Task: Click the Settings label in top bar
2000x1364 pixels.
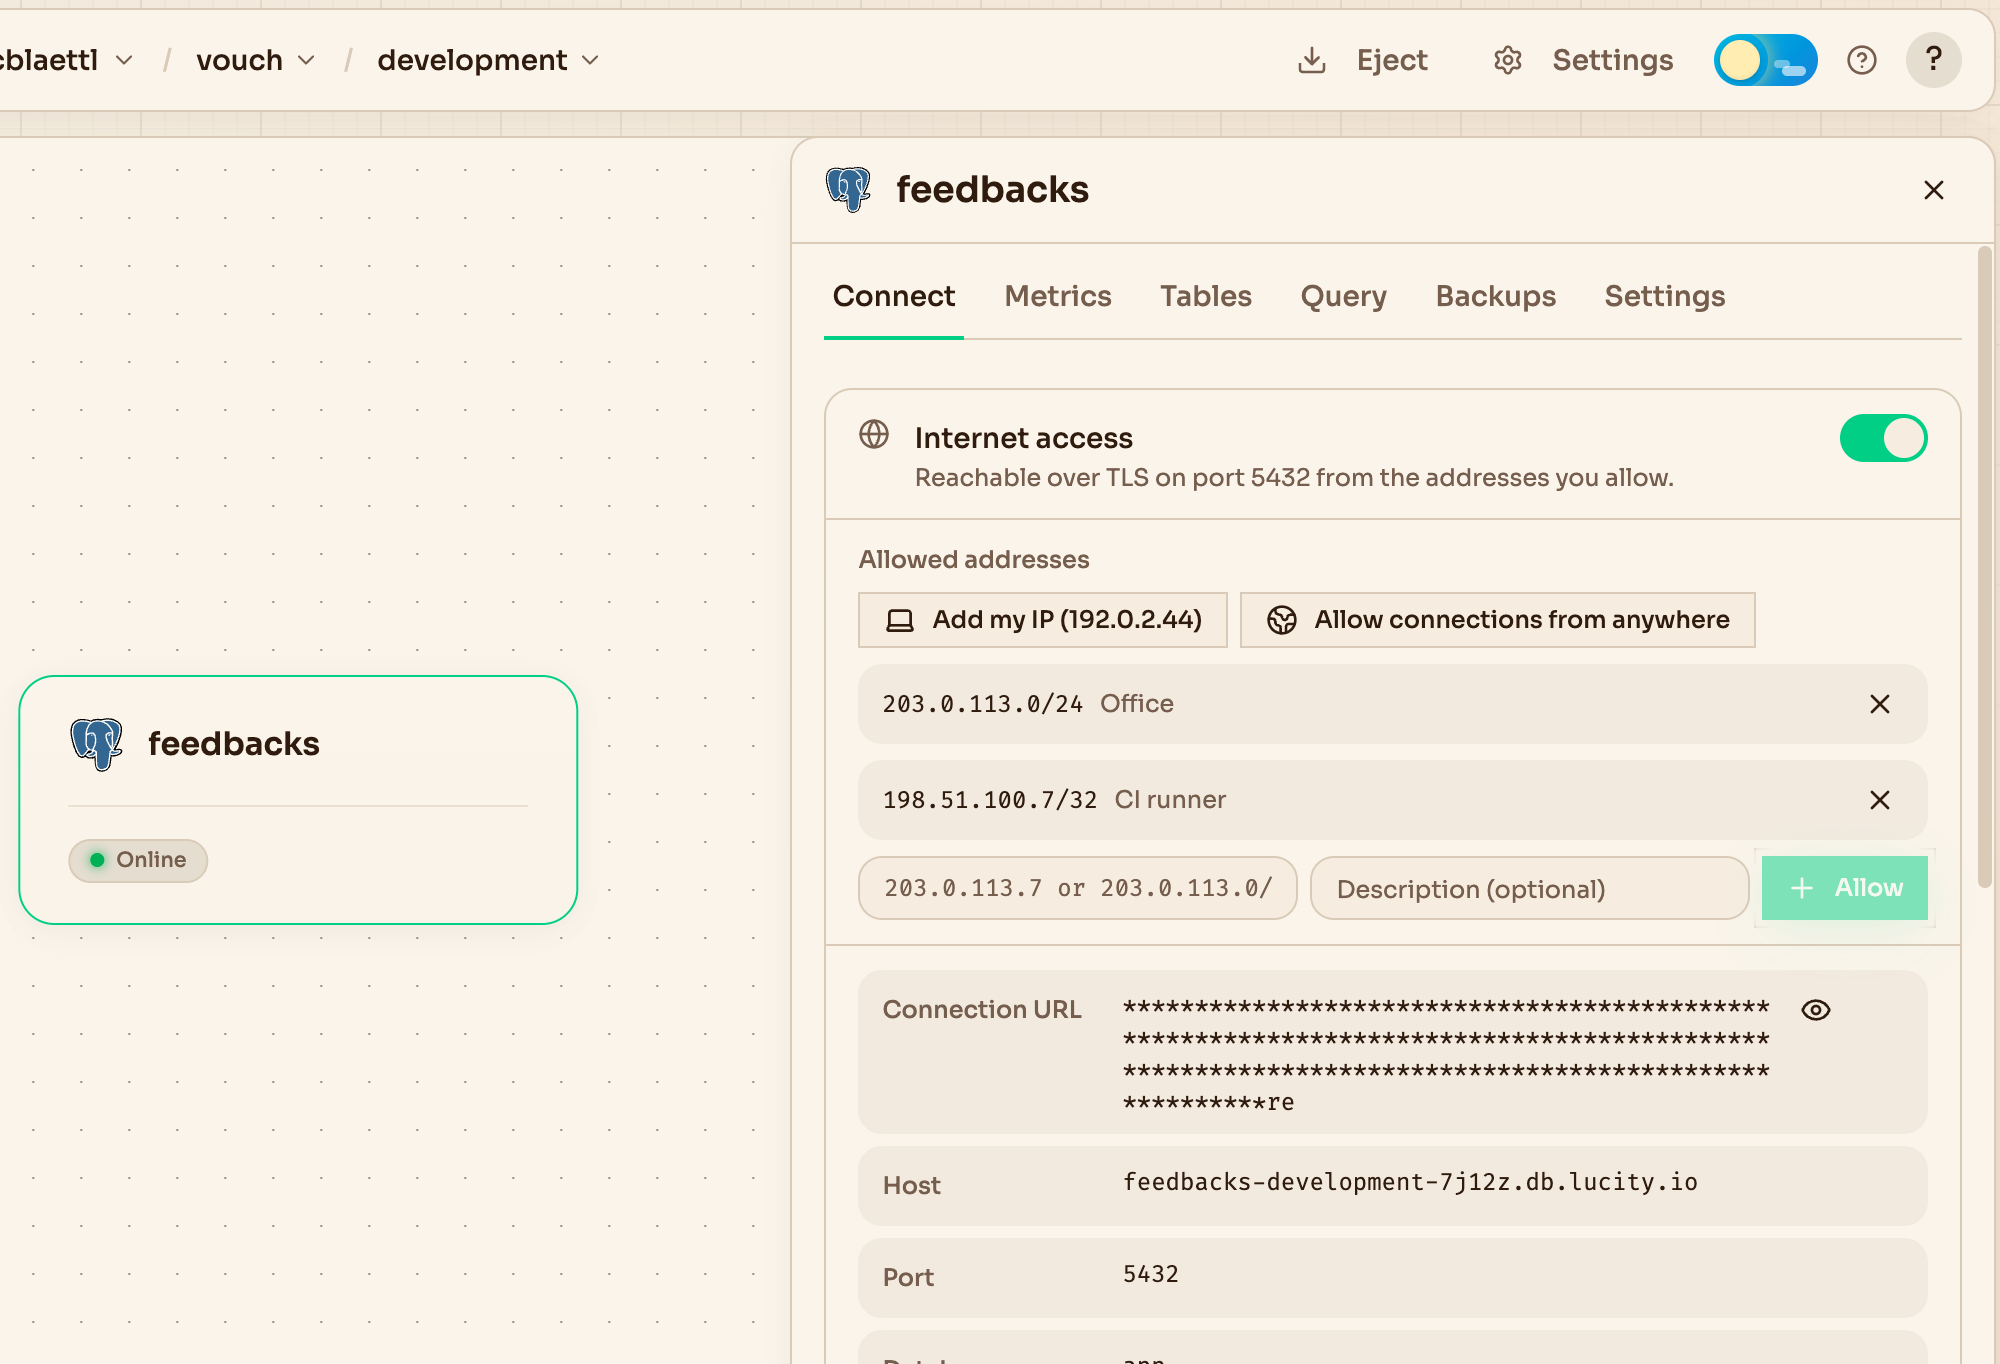Action: pyautogui.click(x=1612, y=60)
